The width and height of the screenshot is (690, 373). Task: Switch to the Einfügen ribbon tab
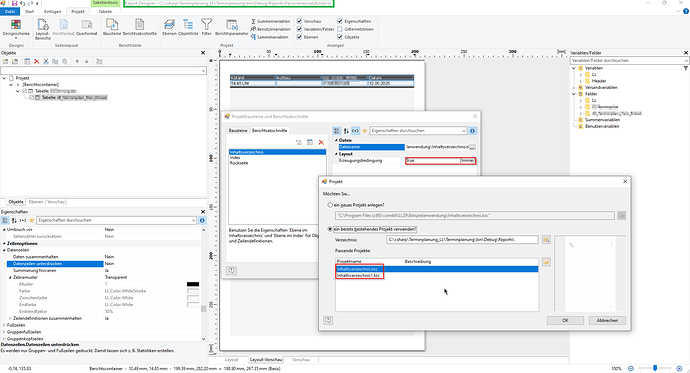[x=52, y=11]
